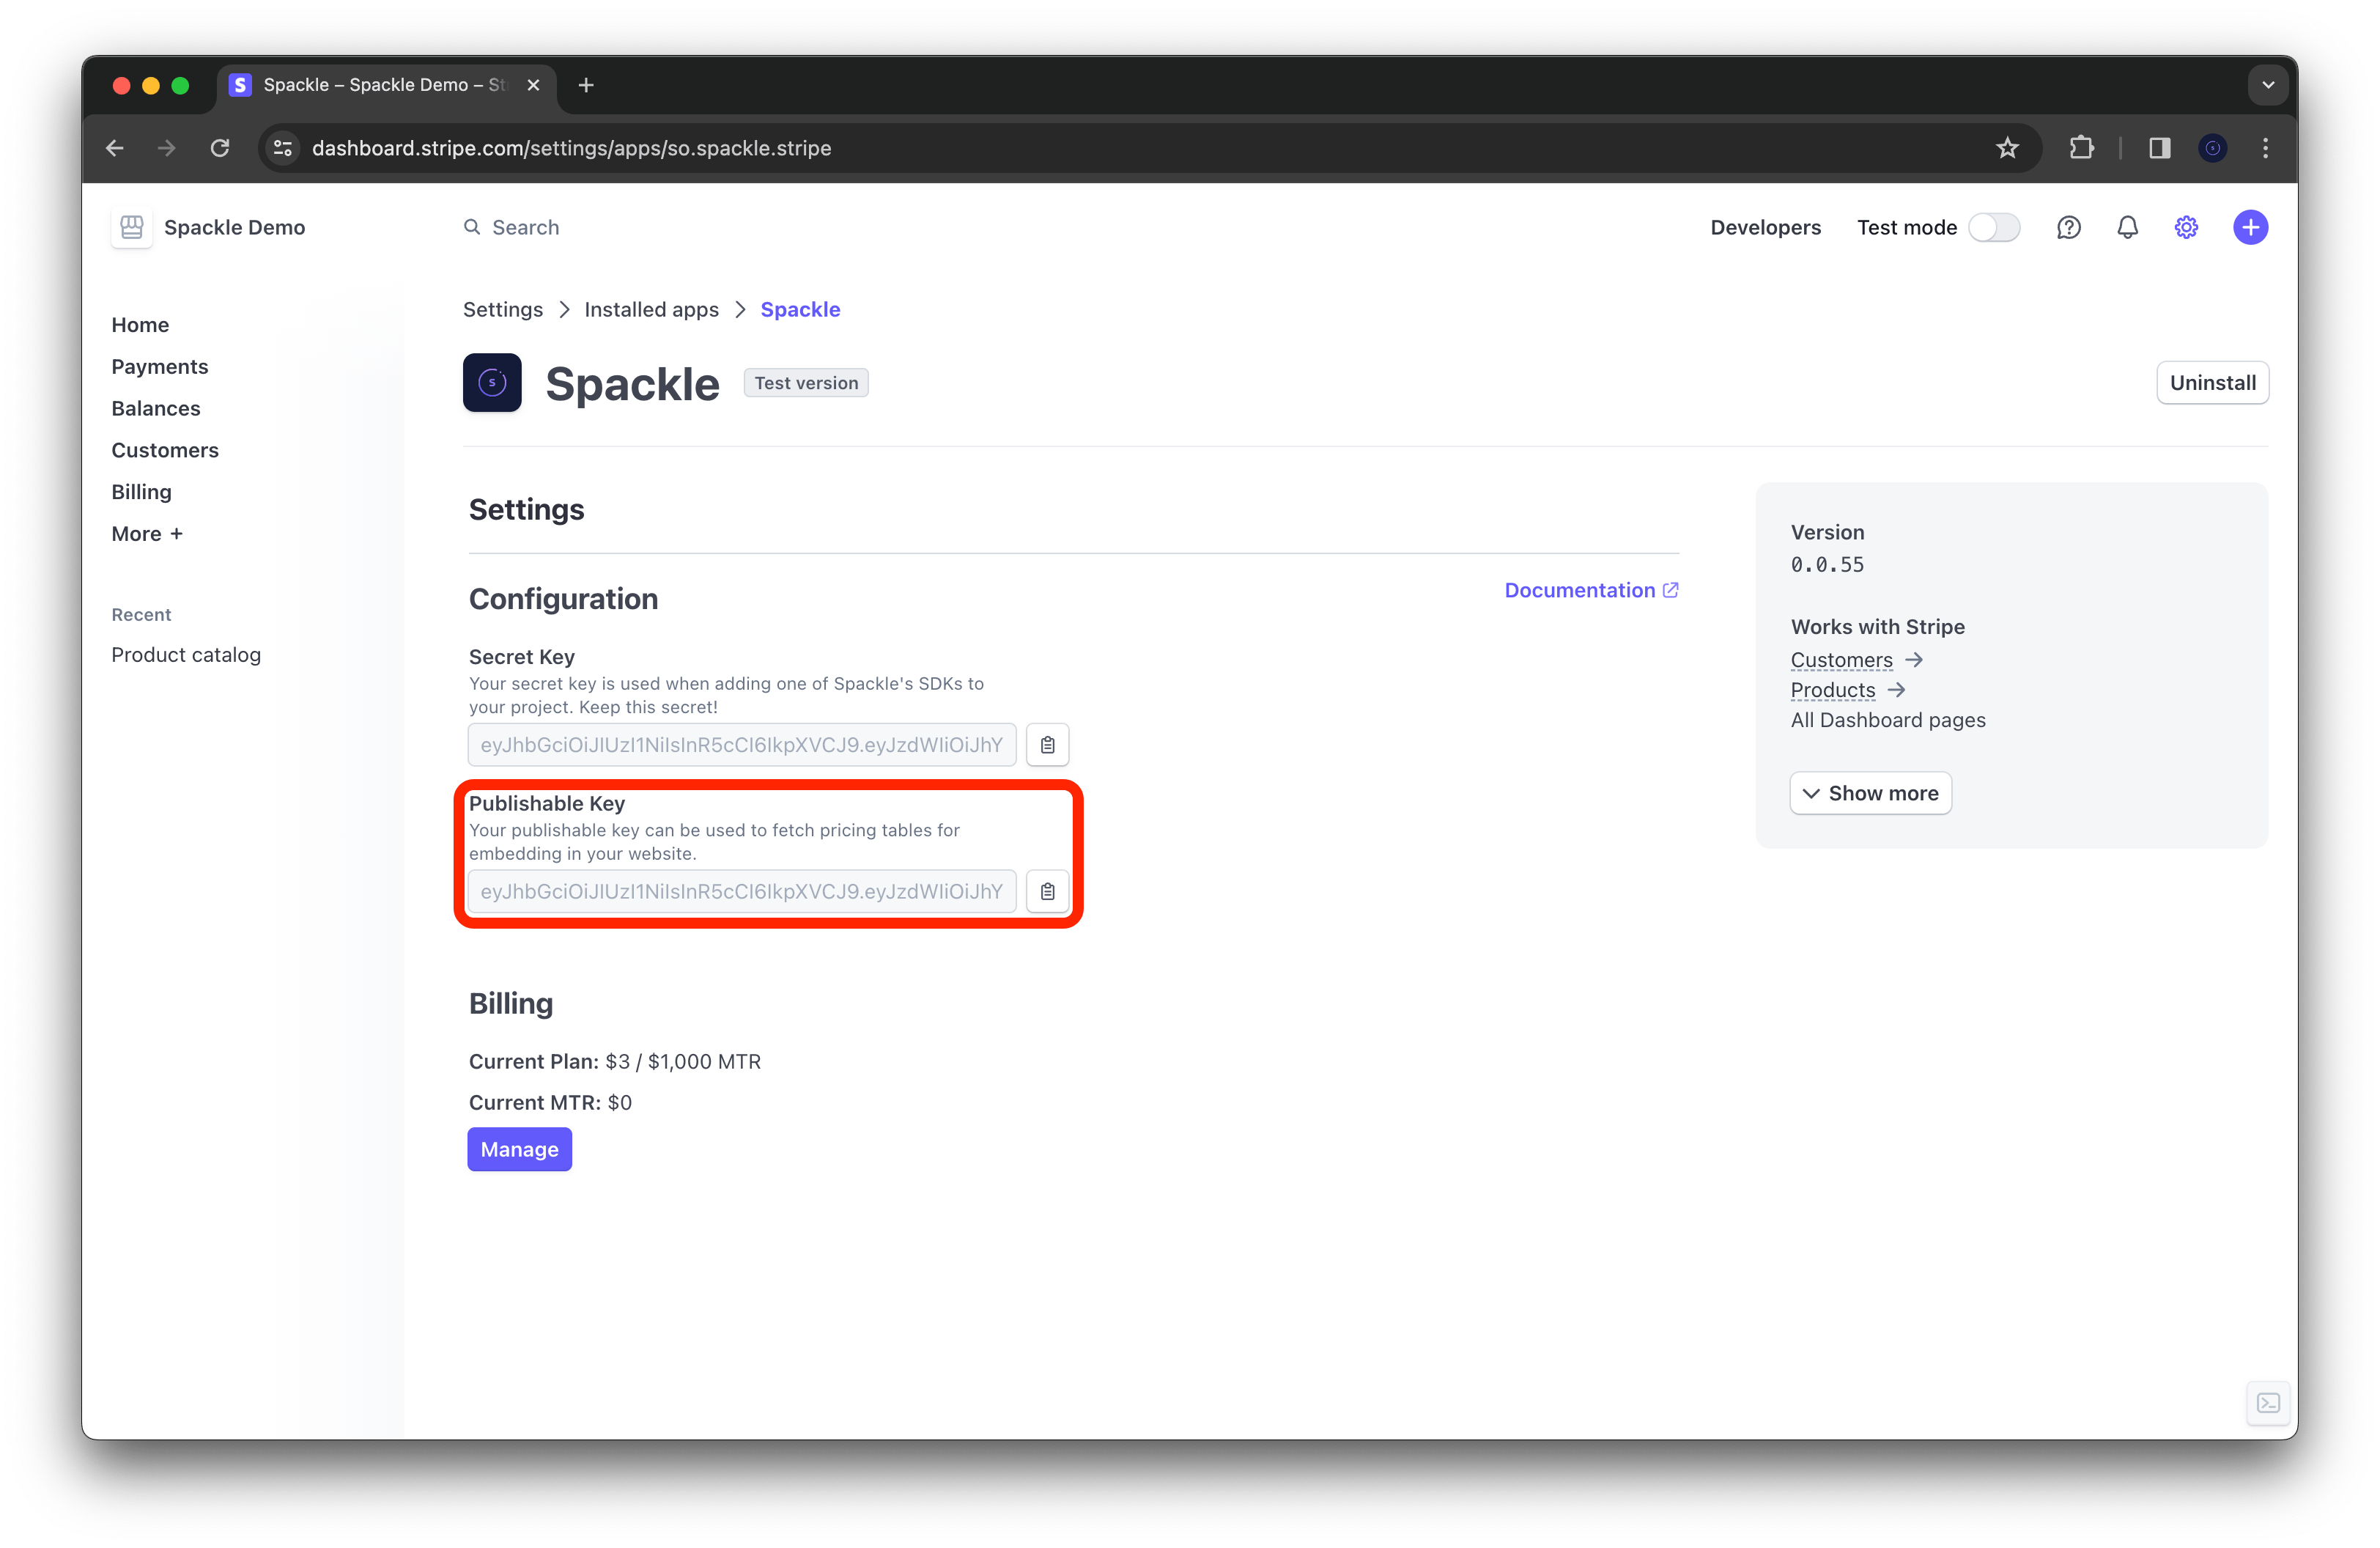Toggle the browser side panel
Viewport: 2380px width, 1548px height.
coord(2159,148)
